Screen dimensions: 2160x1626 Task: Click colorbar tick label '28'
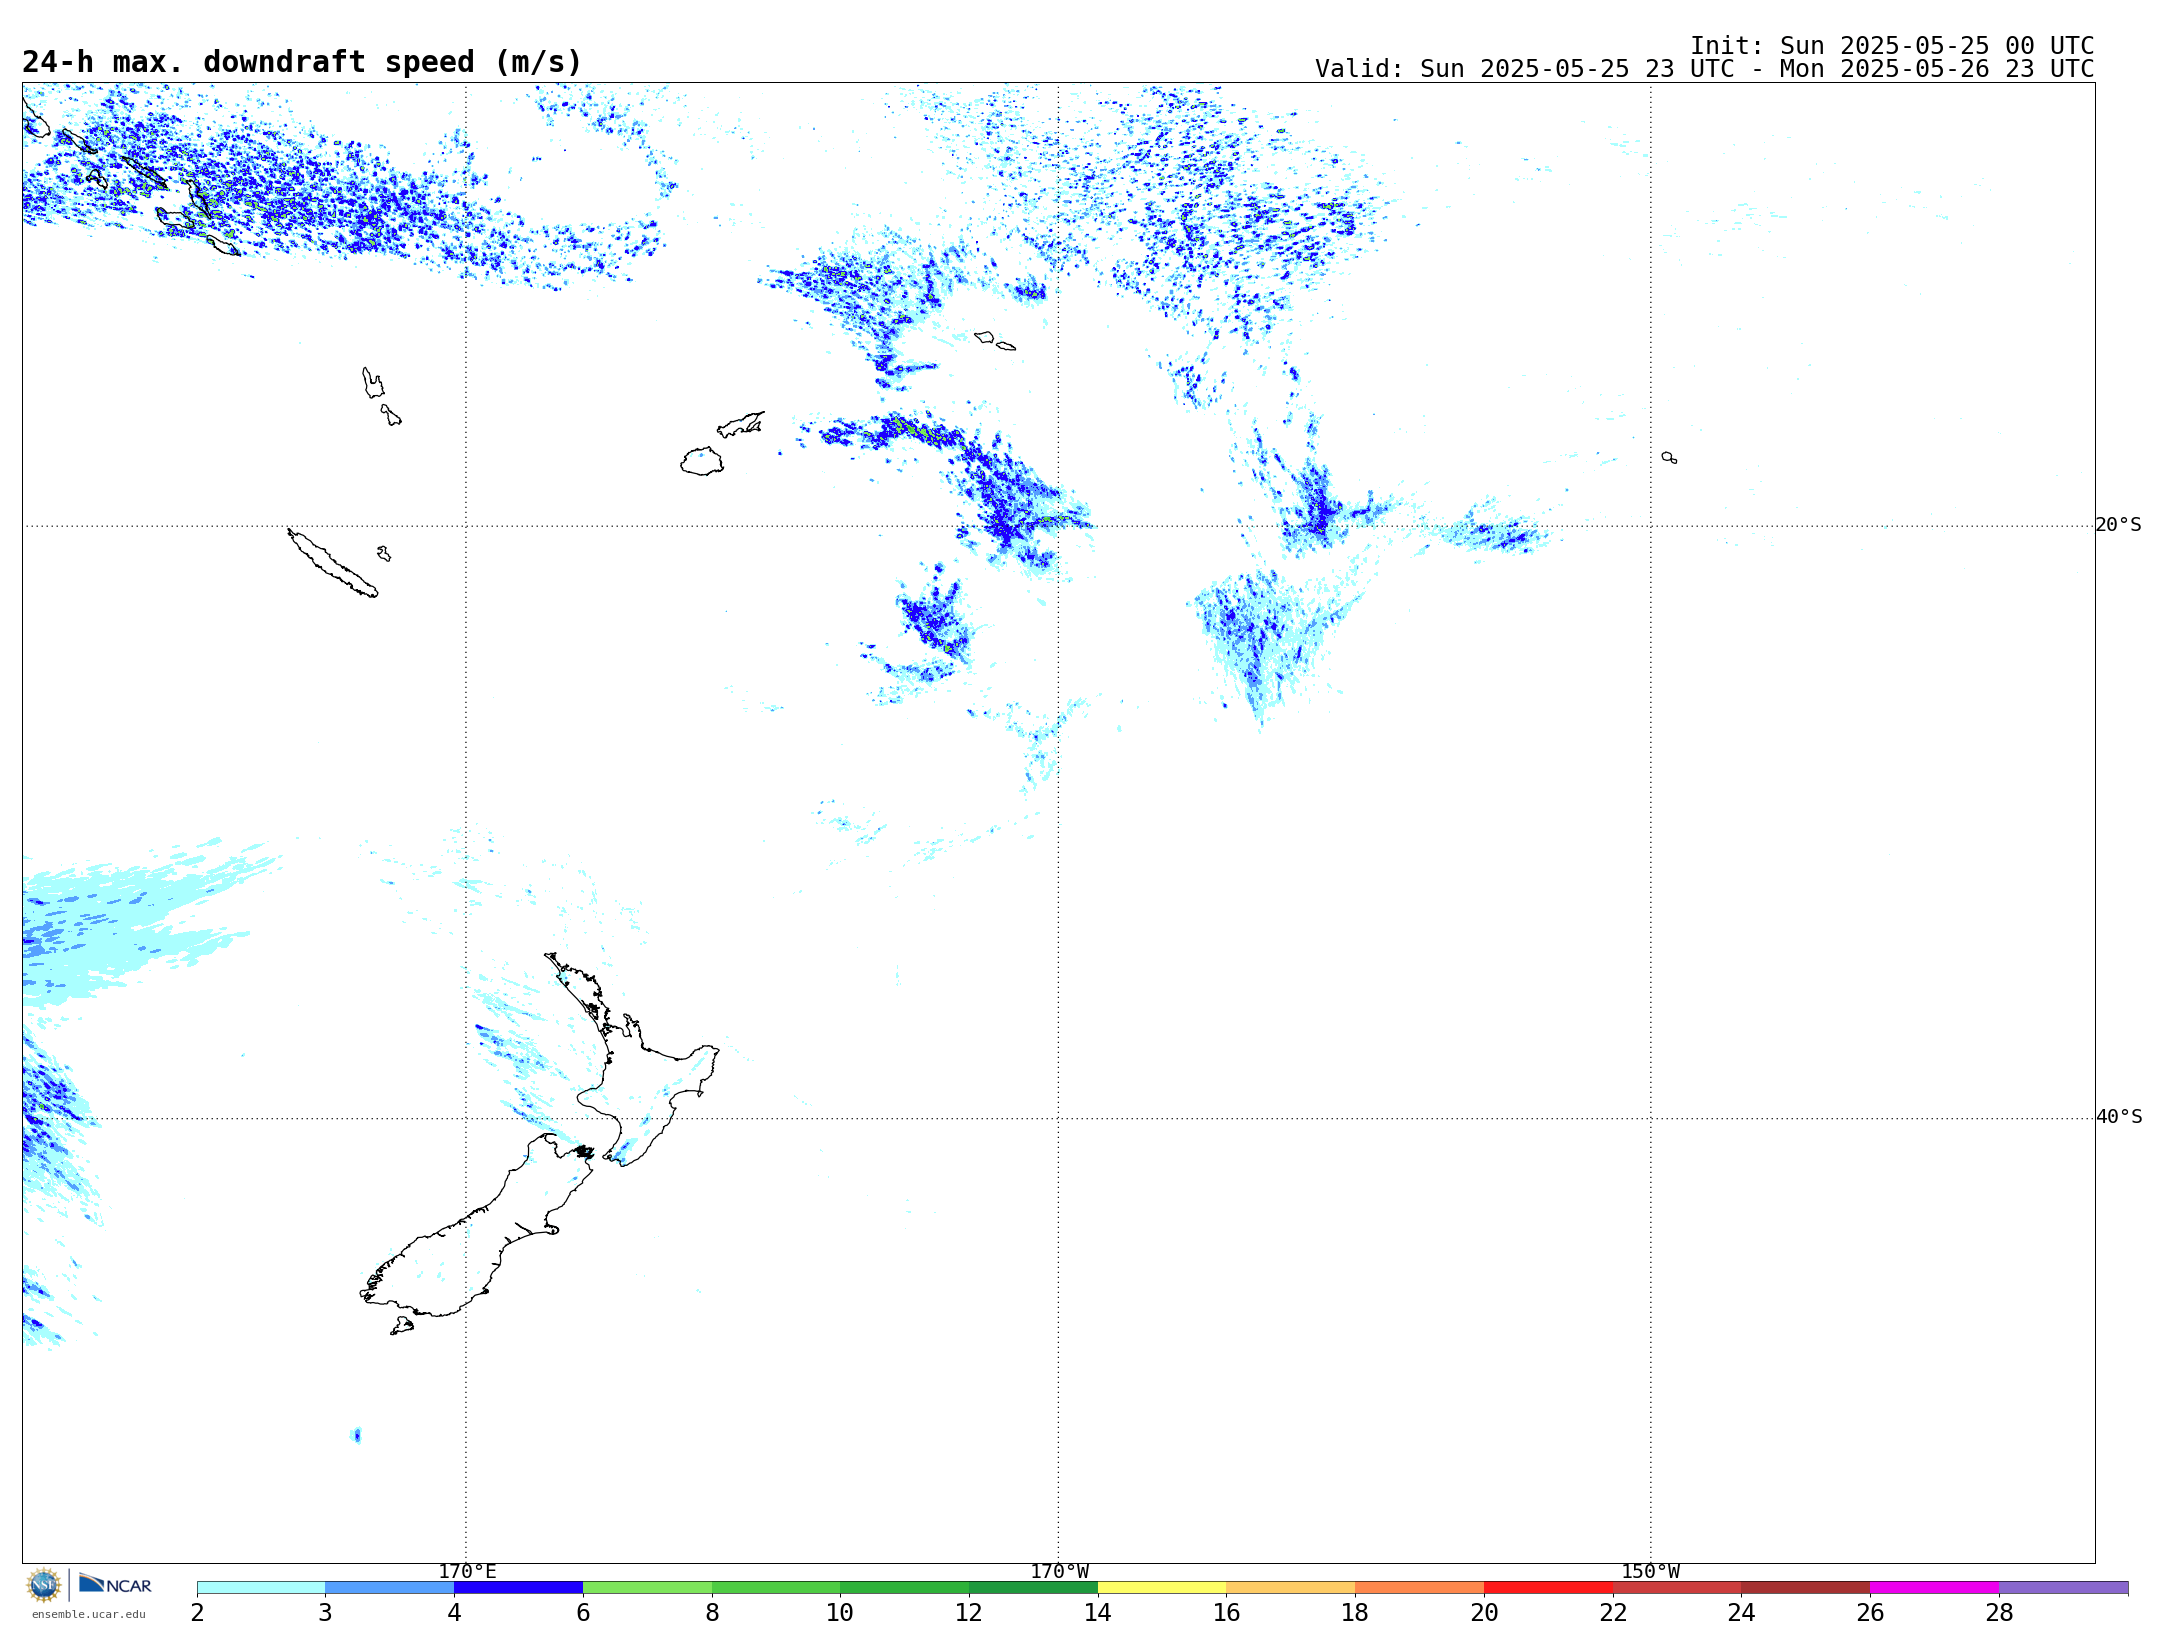point(1999,1612)
